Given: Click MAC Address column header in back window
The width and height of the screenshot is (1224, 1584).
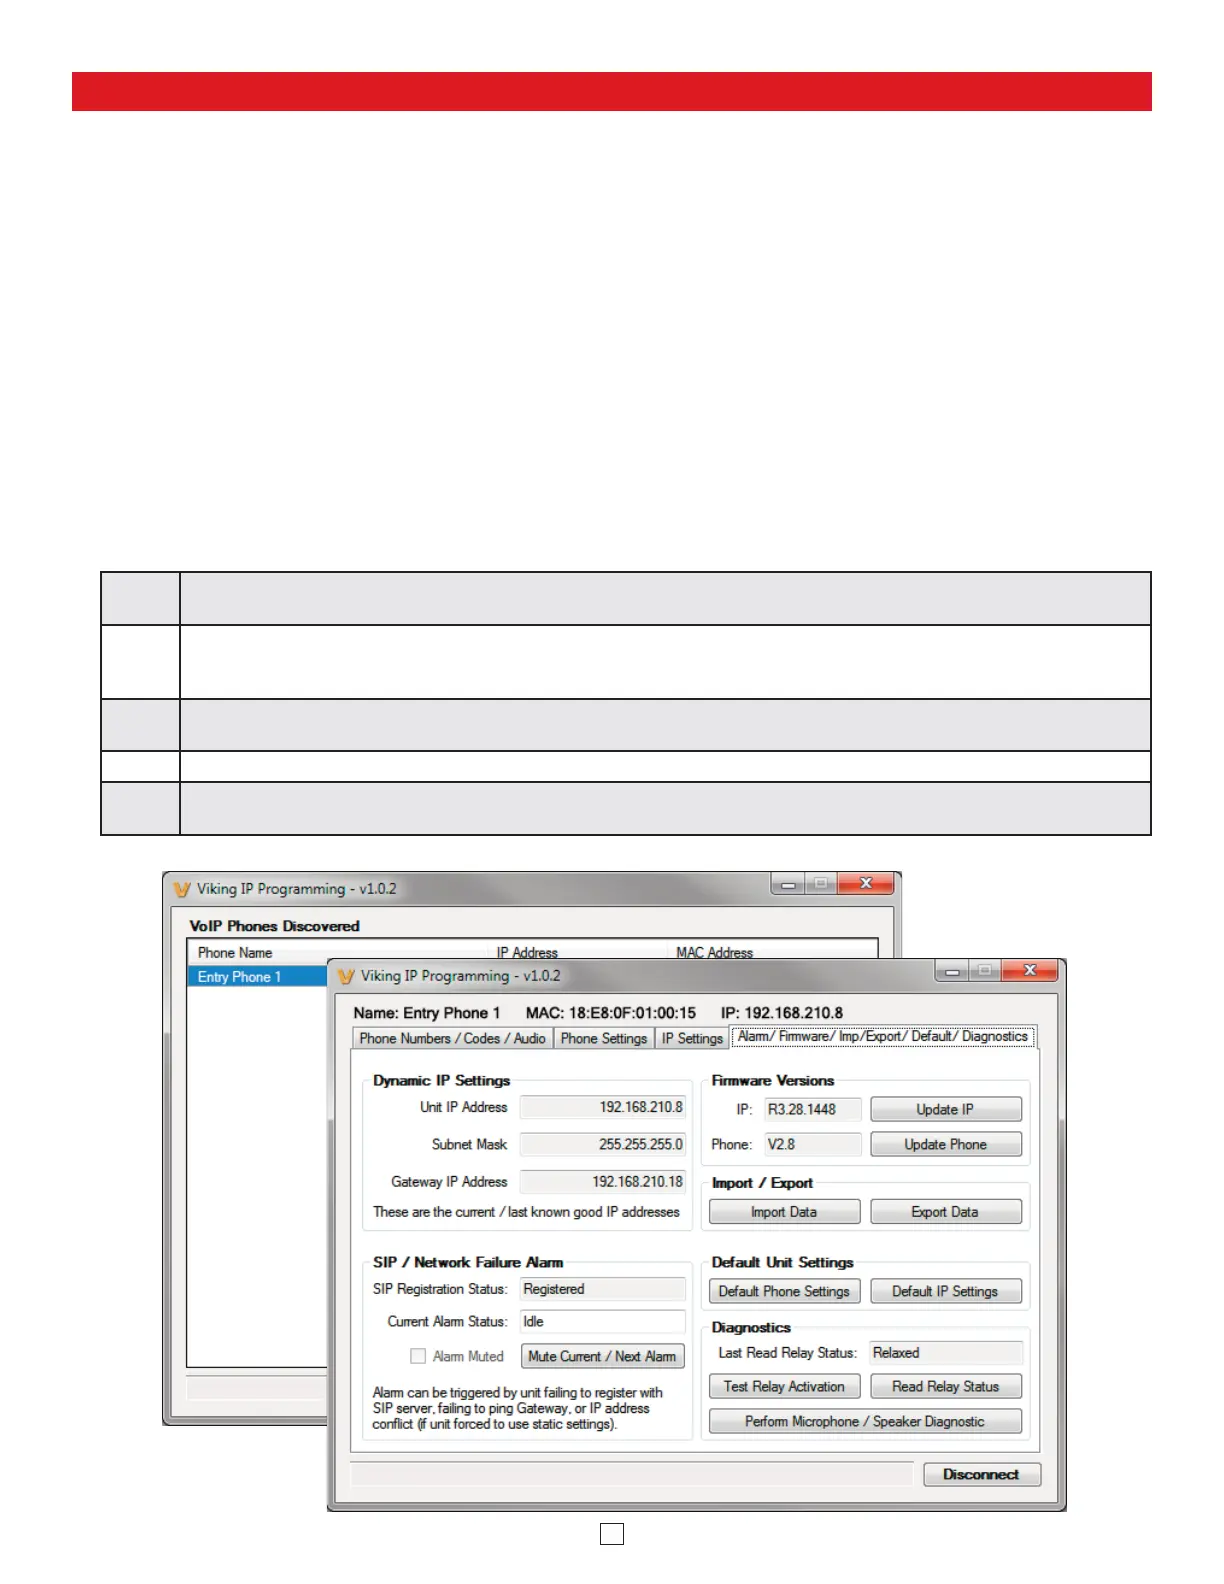Looking at the screenshot, I should (714, 953).
